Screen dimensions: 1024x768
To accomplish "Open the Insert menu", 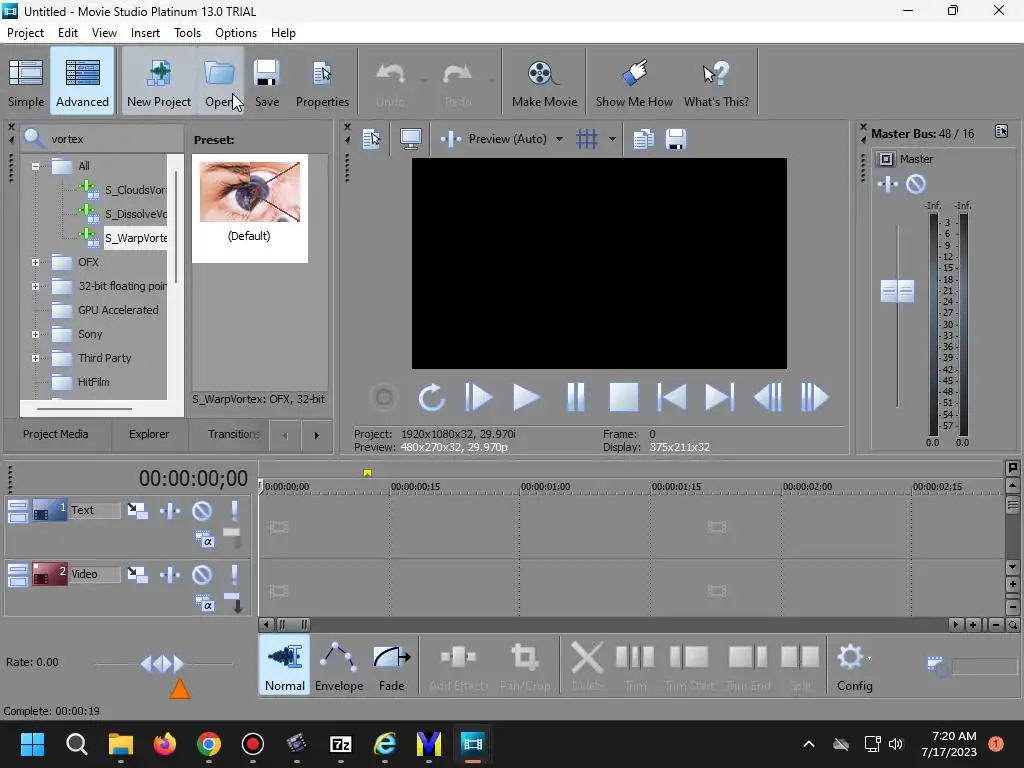I will pyautogui.click(x=145, y=33).
